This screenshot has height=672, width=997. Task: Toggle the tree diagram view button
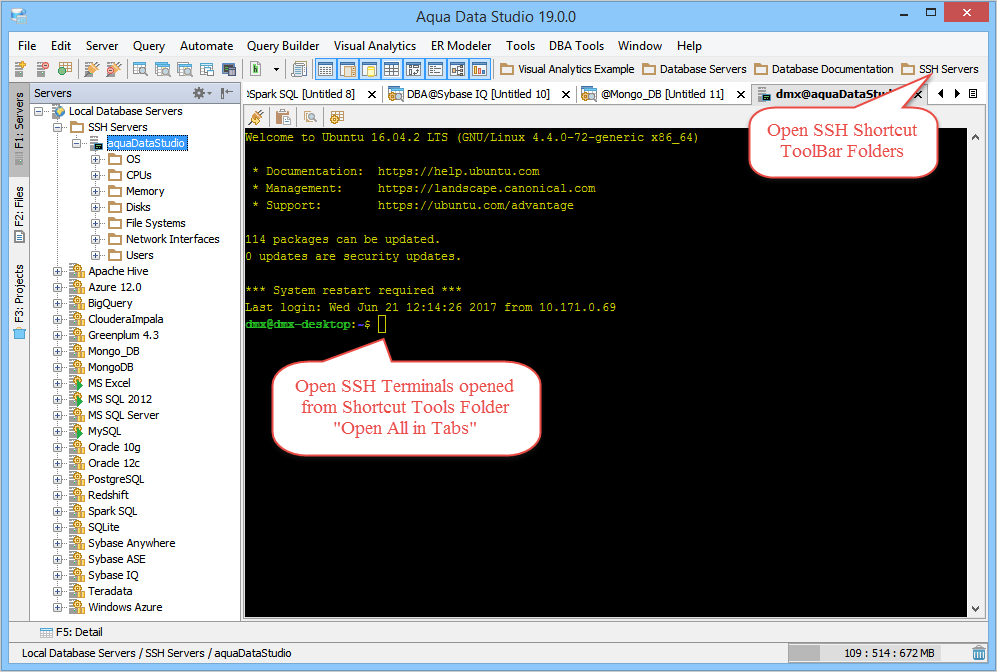pos(457,69)
